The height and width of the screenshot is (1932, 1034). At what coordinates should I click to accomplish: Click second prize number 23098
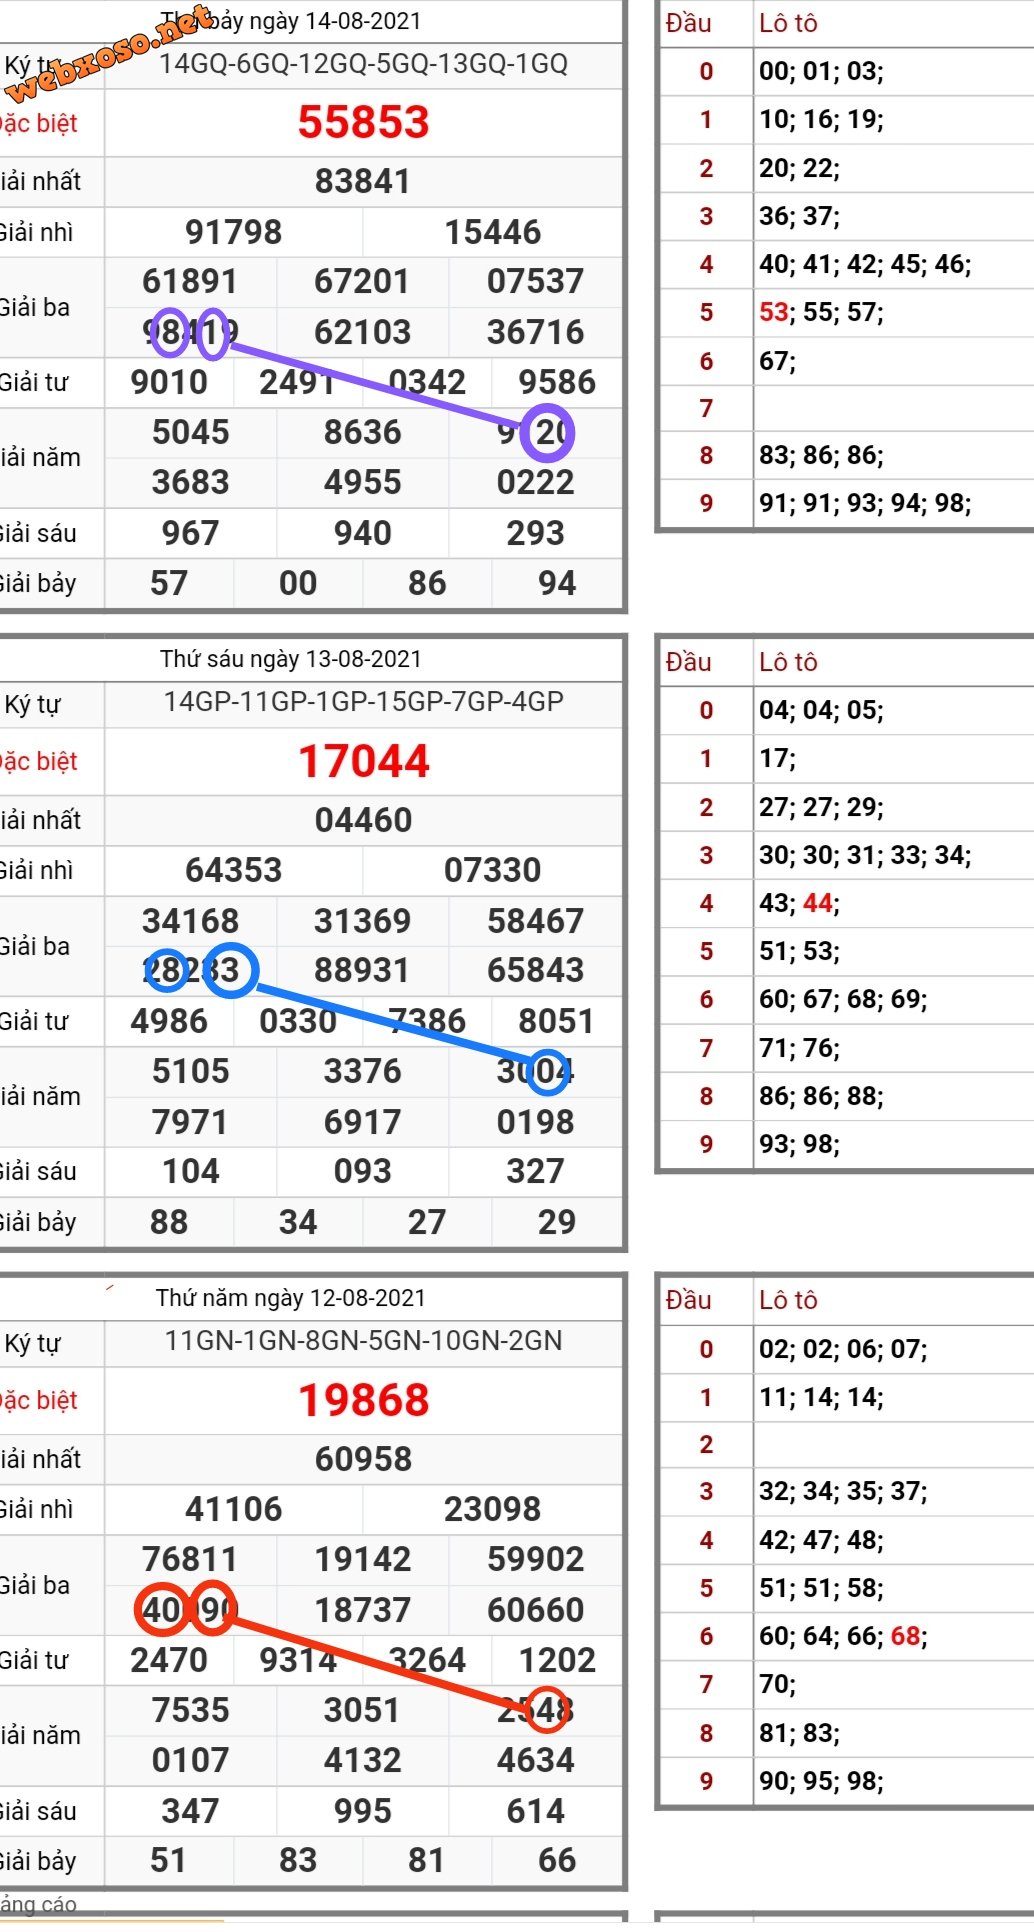coord(493,1508)
